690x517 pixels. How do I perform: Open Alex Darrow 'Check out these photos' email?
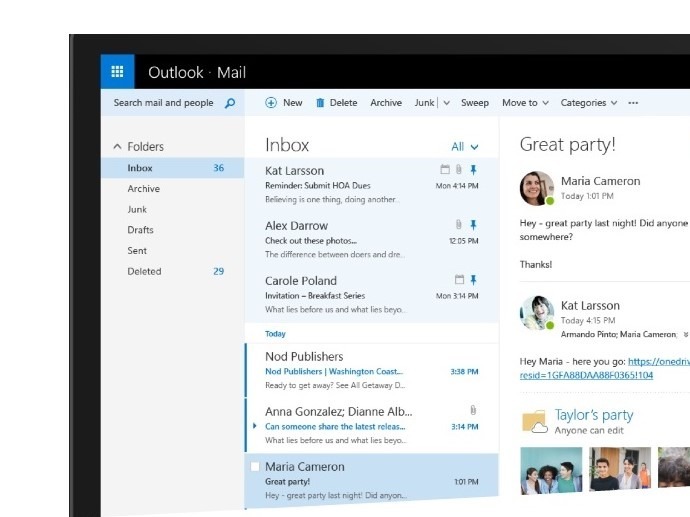point(372,240)
